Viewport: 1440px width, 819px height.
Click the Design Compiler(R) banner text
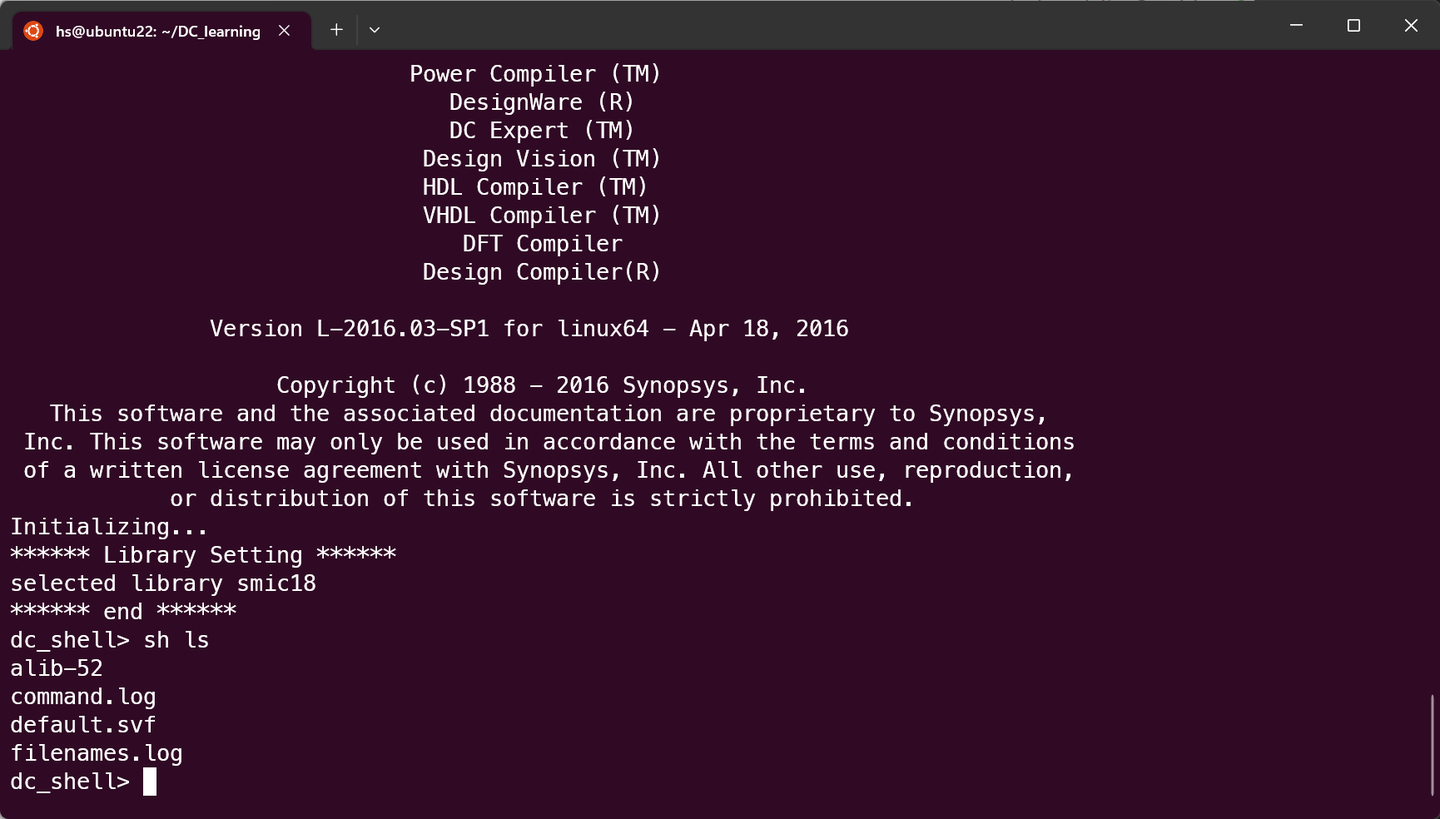pos(541,271)
